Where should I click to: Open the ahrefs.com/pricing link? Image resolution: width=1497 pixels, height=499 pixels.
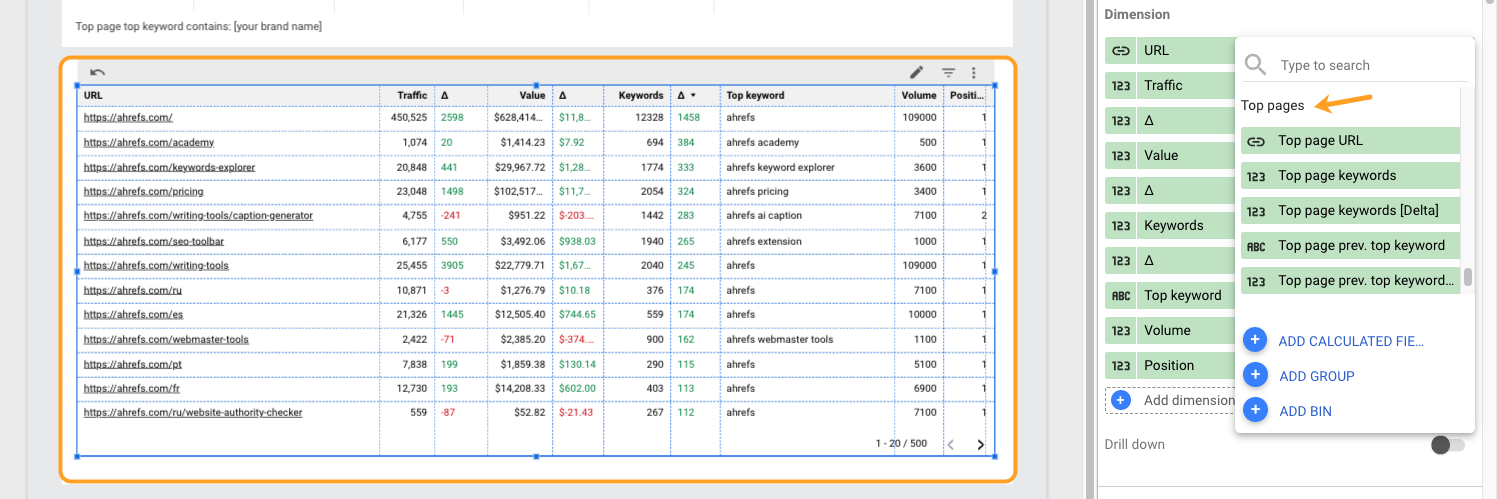click(144, 192)
